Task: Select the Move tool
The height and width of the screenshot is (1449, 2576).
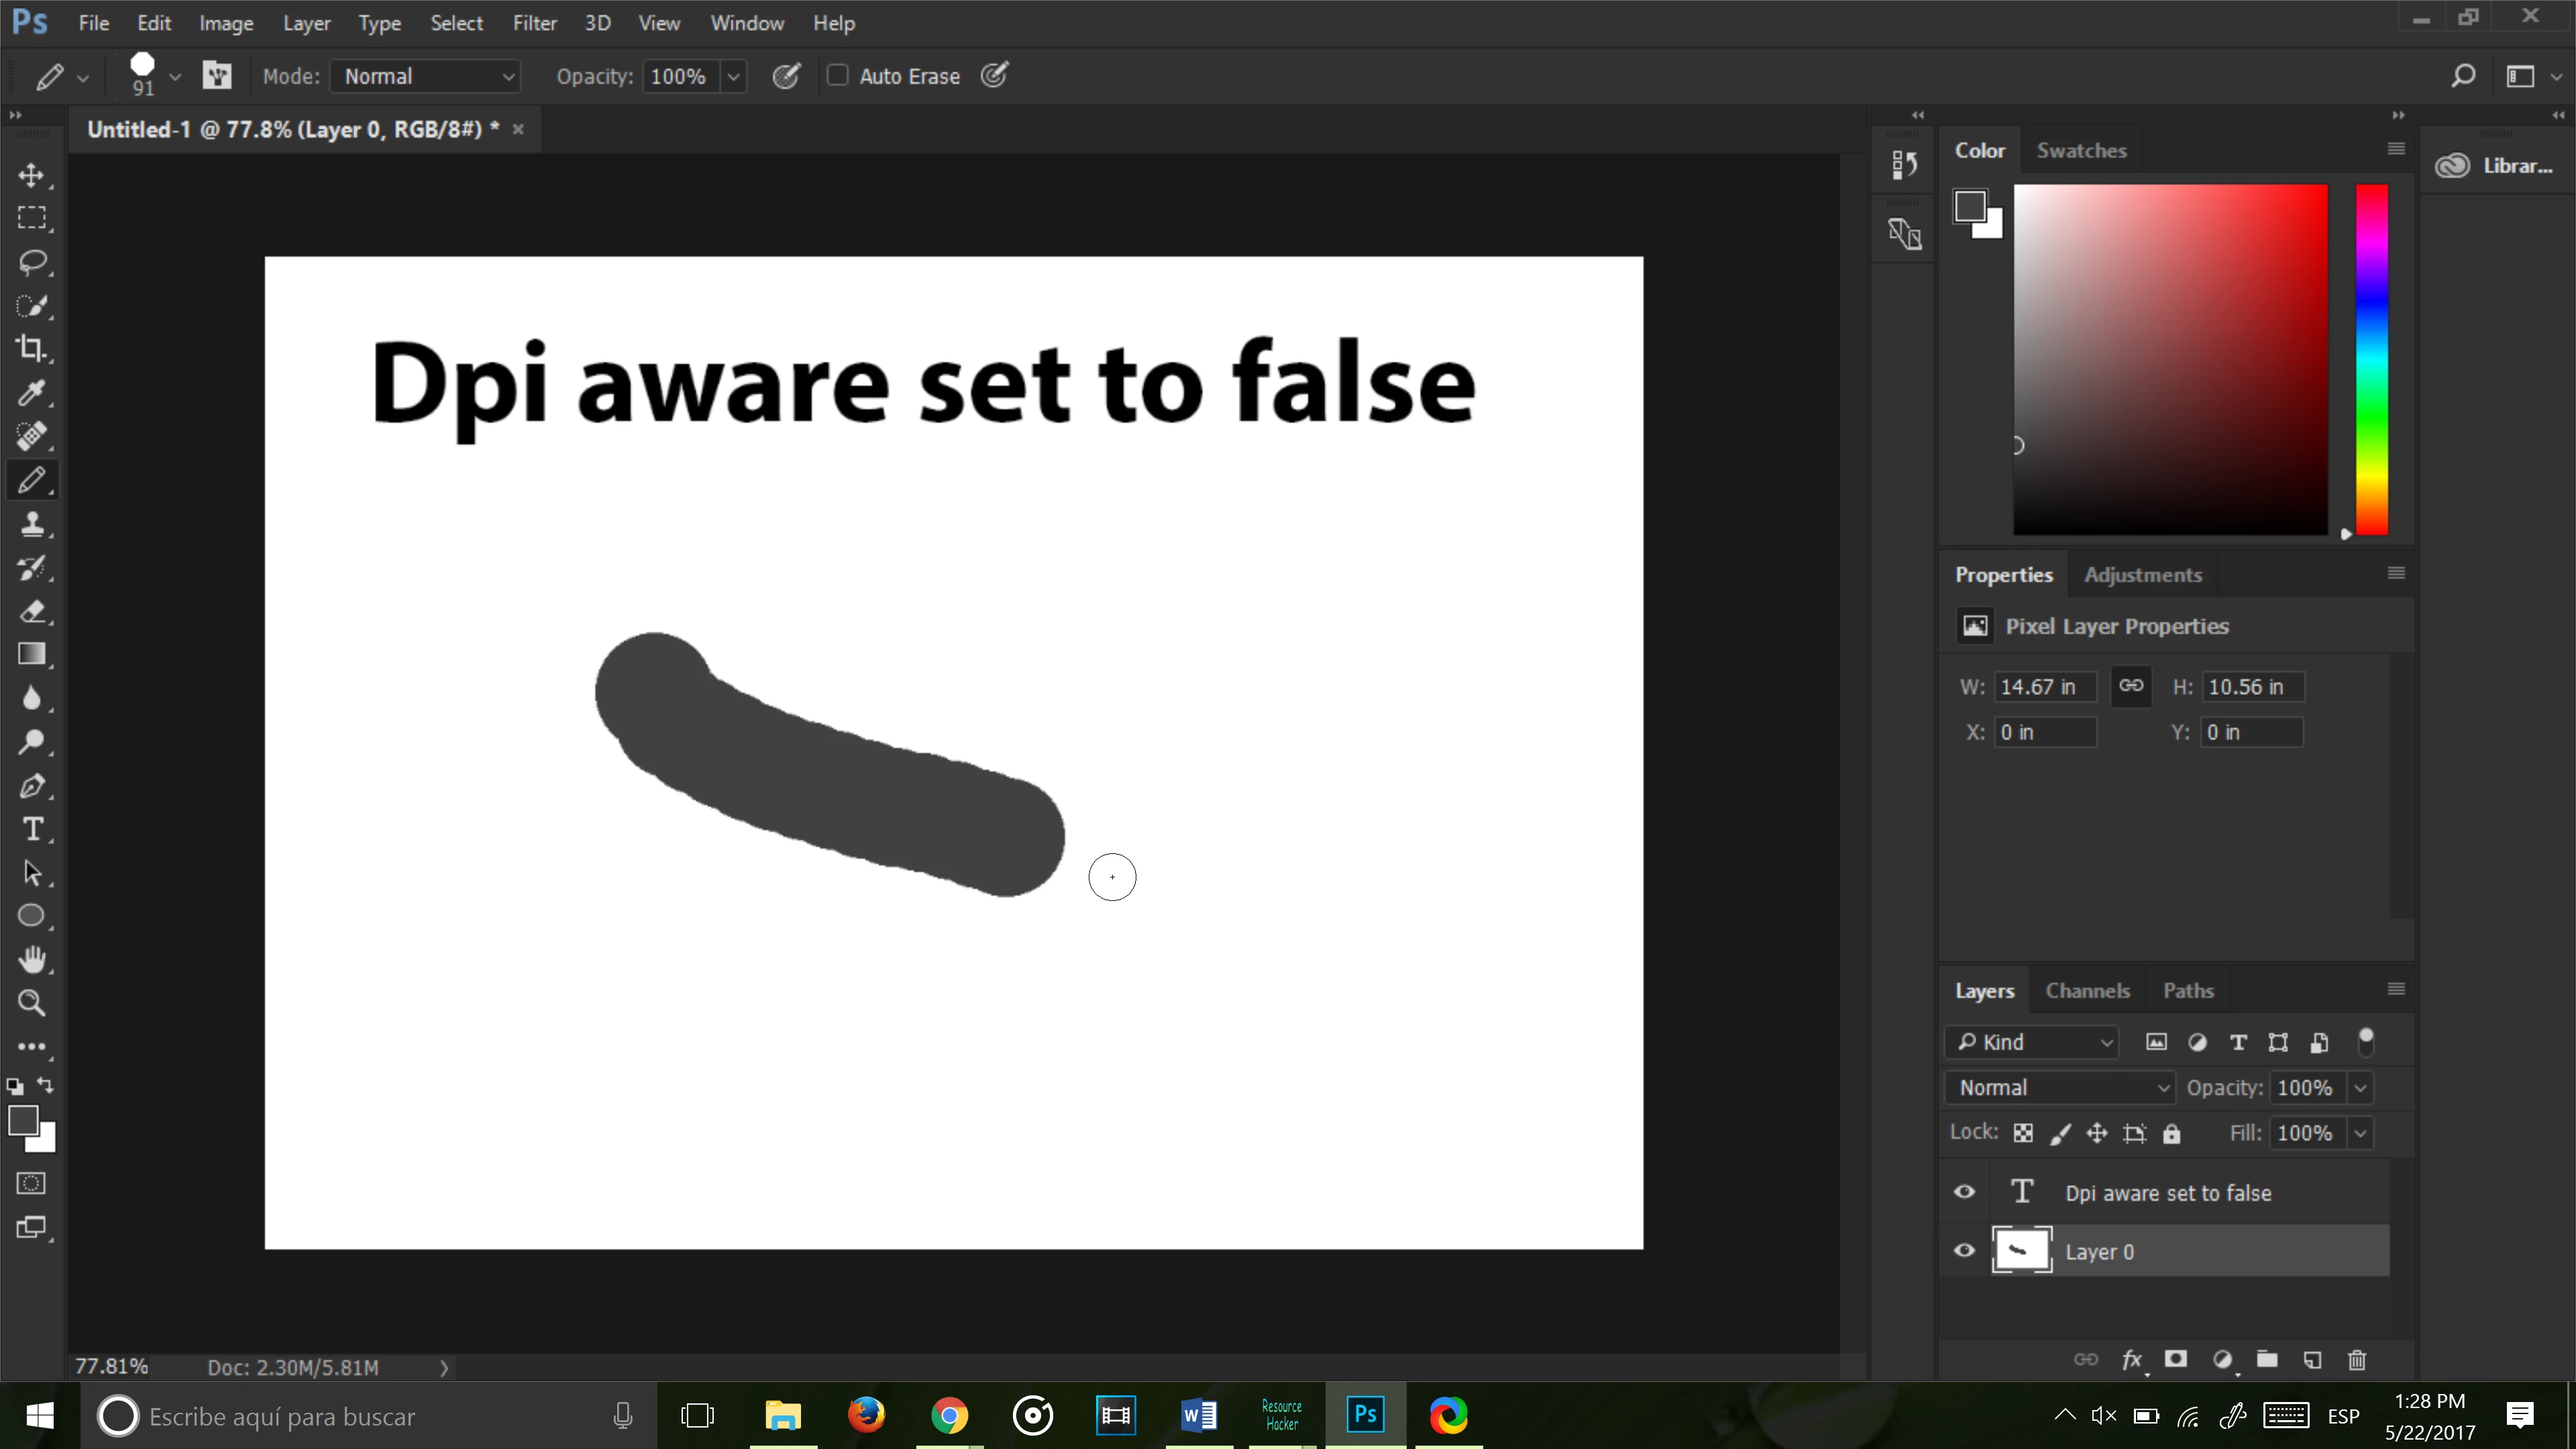Action: 32,176
